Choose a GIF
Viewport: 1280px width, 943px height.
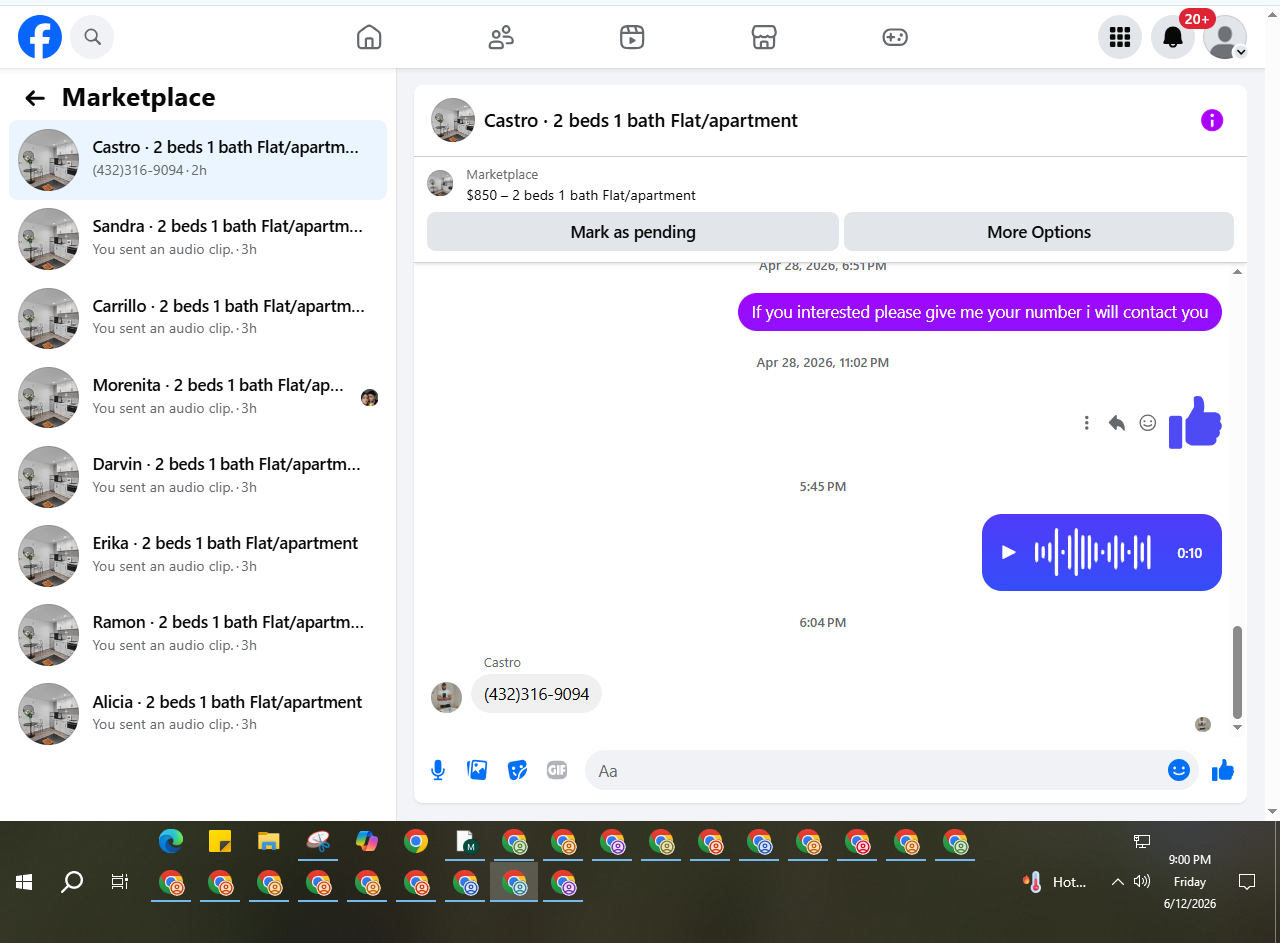coord(557,770)
